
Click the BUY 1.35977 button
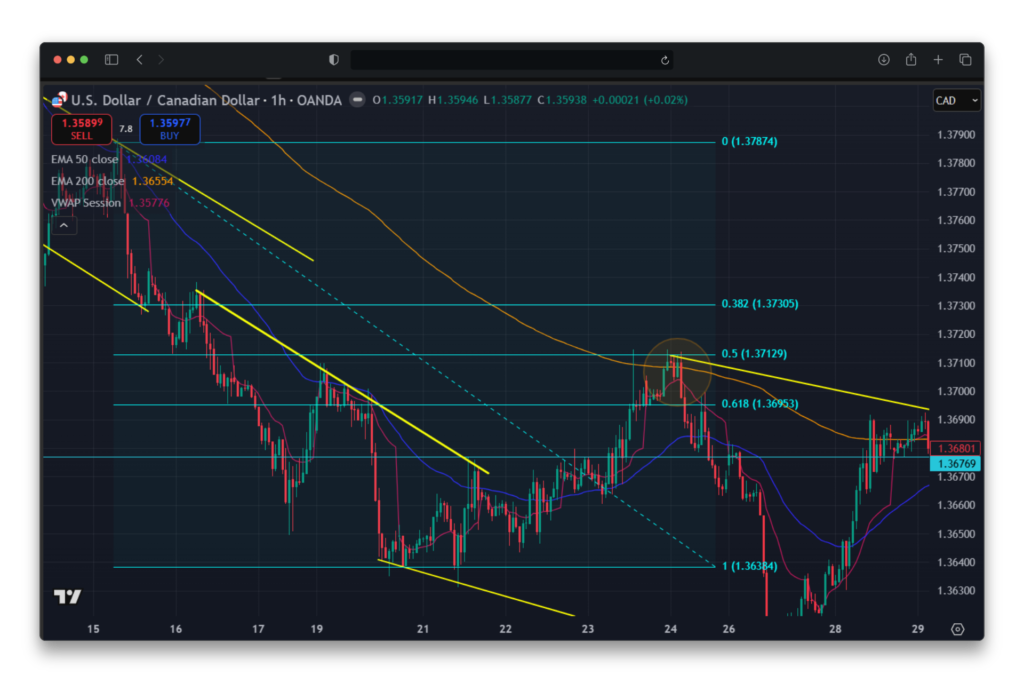coord(170,129)
